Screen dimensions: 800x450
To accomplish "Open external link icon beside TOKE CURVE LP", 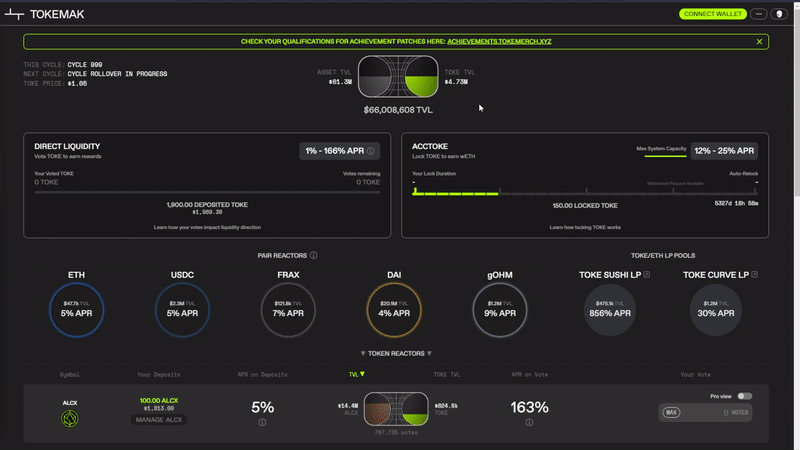I will pyautogui.click(x=755, y=274).
